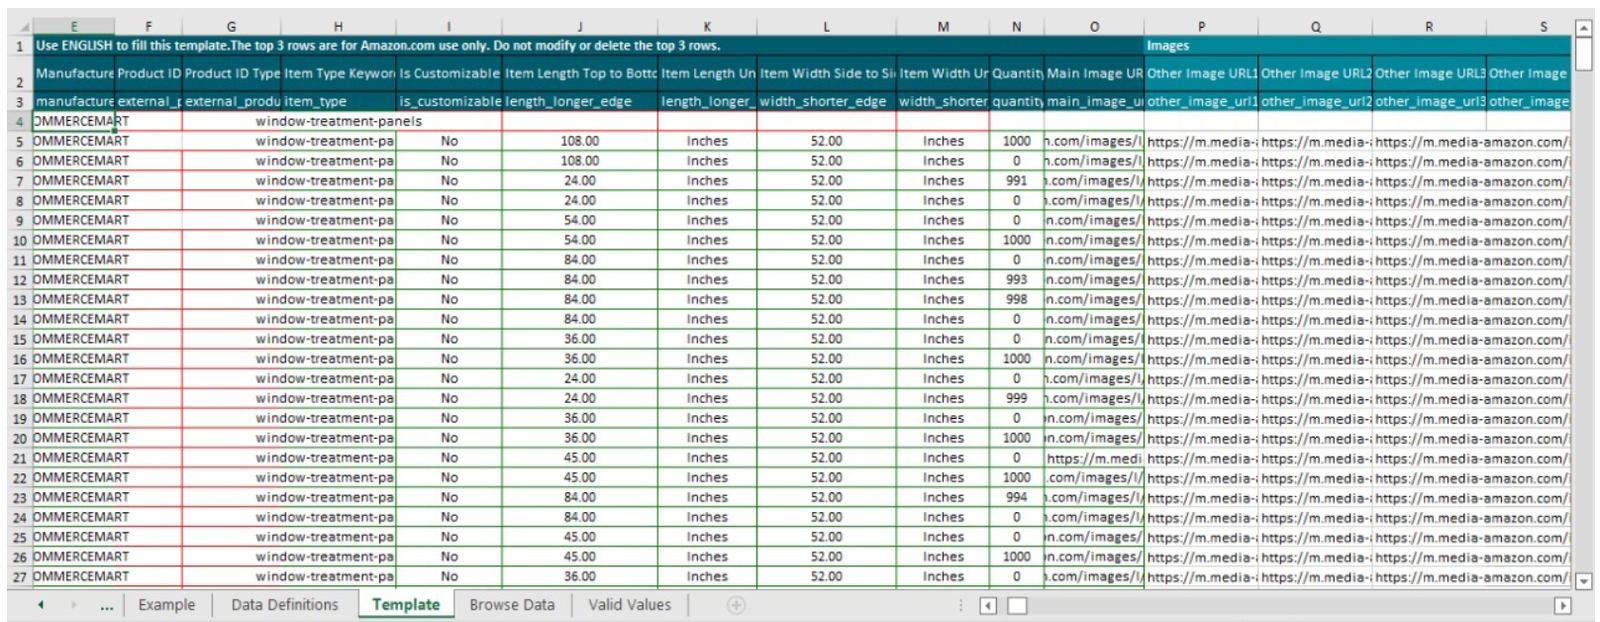Click horizontal scrollbar left arrow
The image size is (1600, 622).
(x=988, y=606)
